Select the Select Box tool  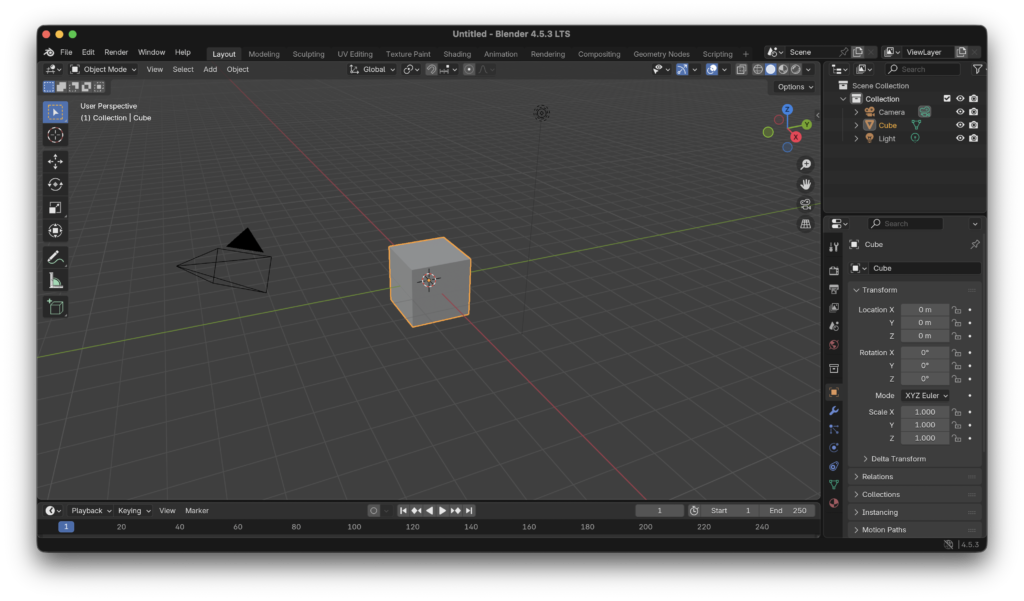point(56,112)
